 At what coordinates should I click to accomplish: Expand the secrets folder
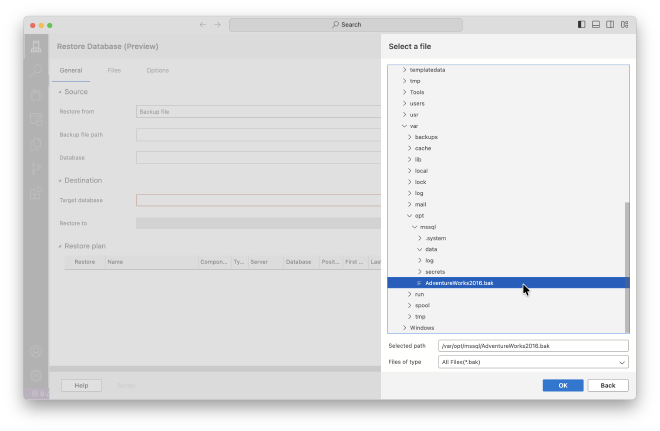pyautogui.click(x=419, y=272)
